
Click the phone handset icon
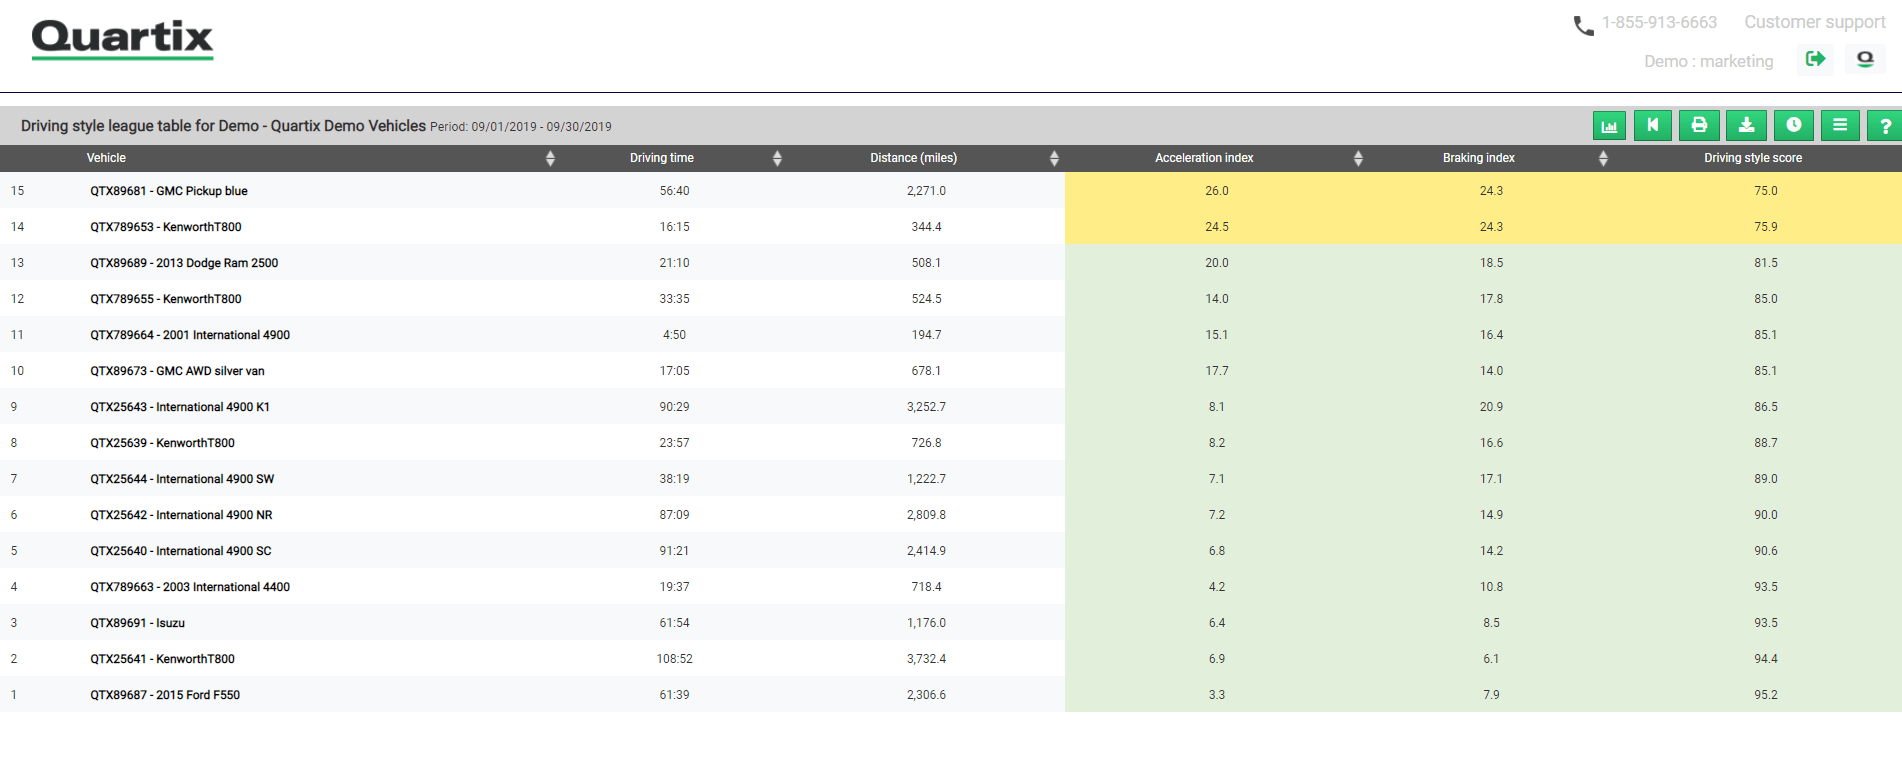pyautogui.click(x=1583, y=26)
